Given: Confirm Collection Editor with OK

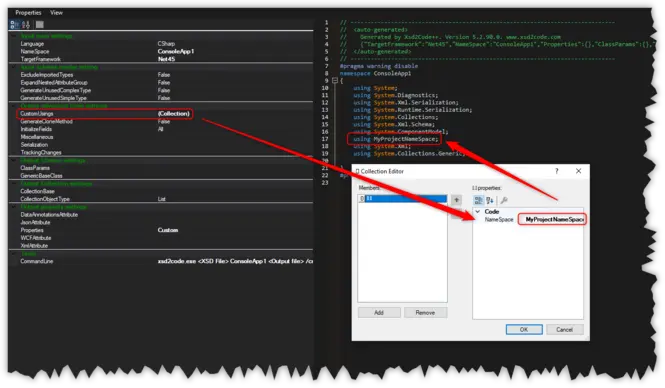Looking at the screenshot, I should click(524, 329).
